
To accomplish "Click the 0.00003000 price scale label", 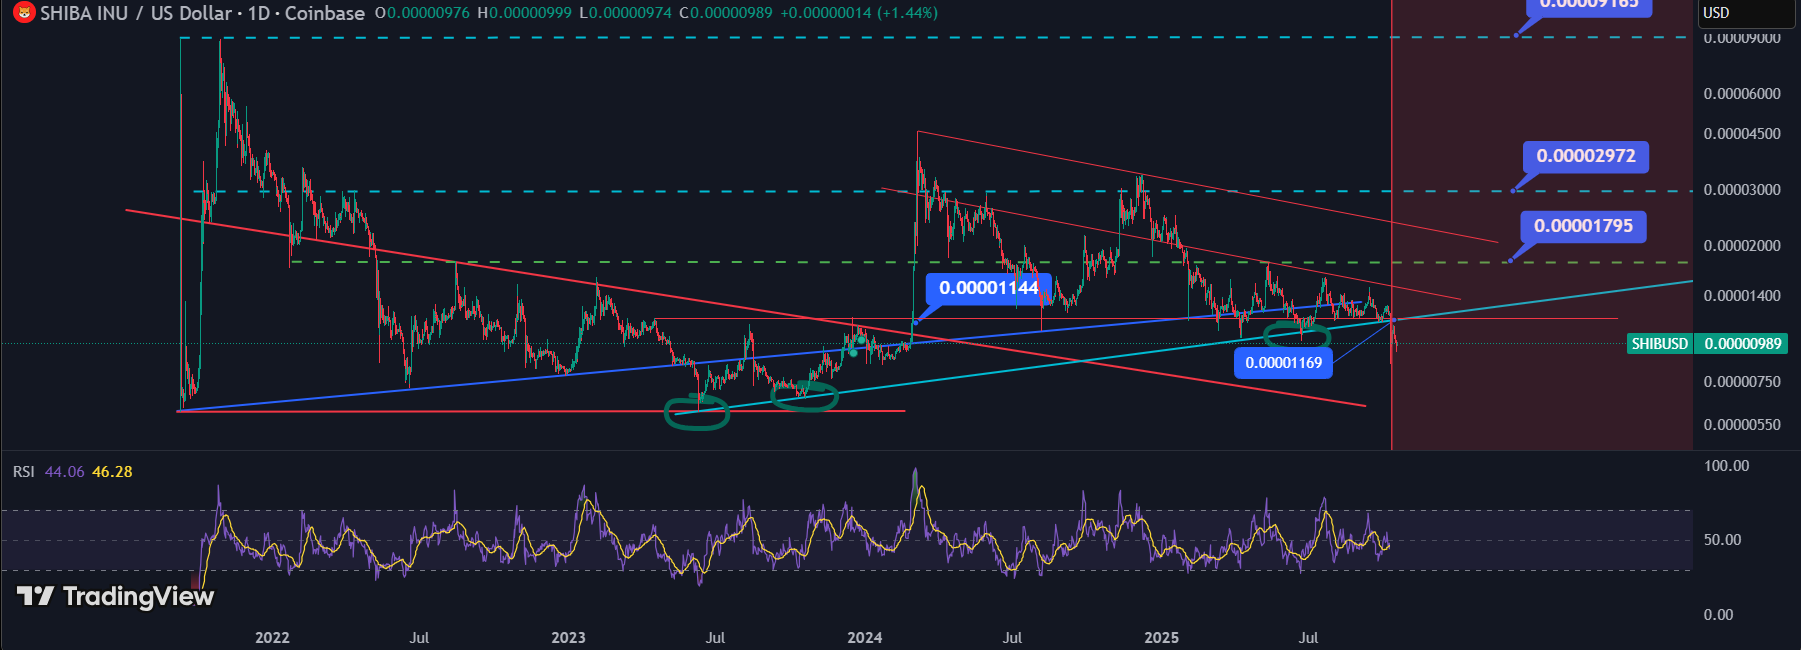I will (1741, 190).
